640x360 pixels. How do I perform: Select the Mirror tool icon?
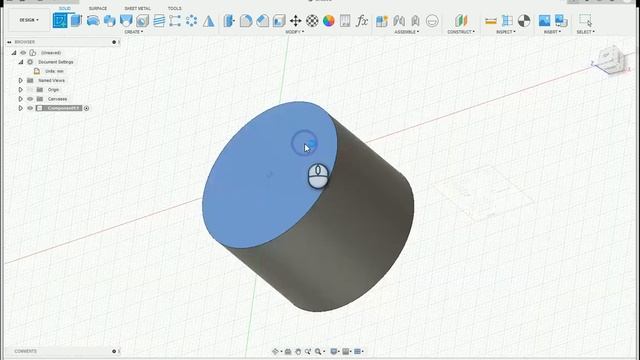click(208, 20)
